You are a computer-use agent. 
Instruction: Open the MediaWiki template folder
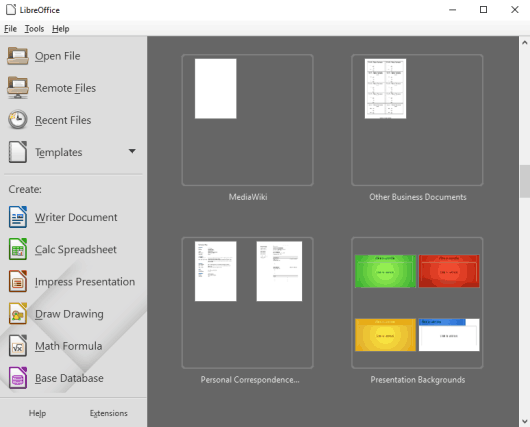click(x=247, y=120)
